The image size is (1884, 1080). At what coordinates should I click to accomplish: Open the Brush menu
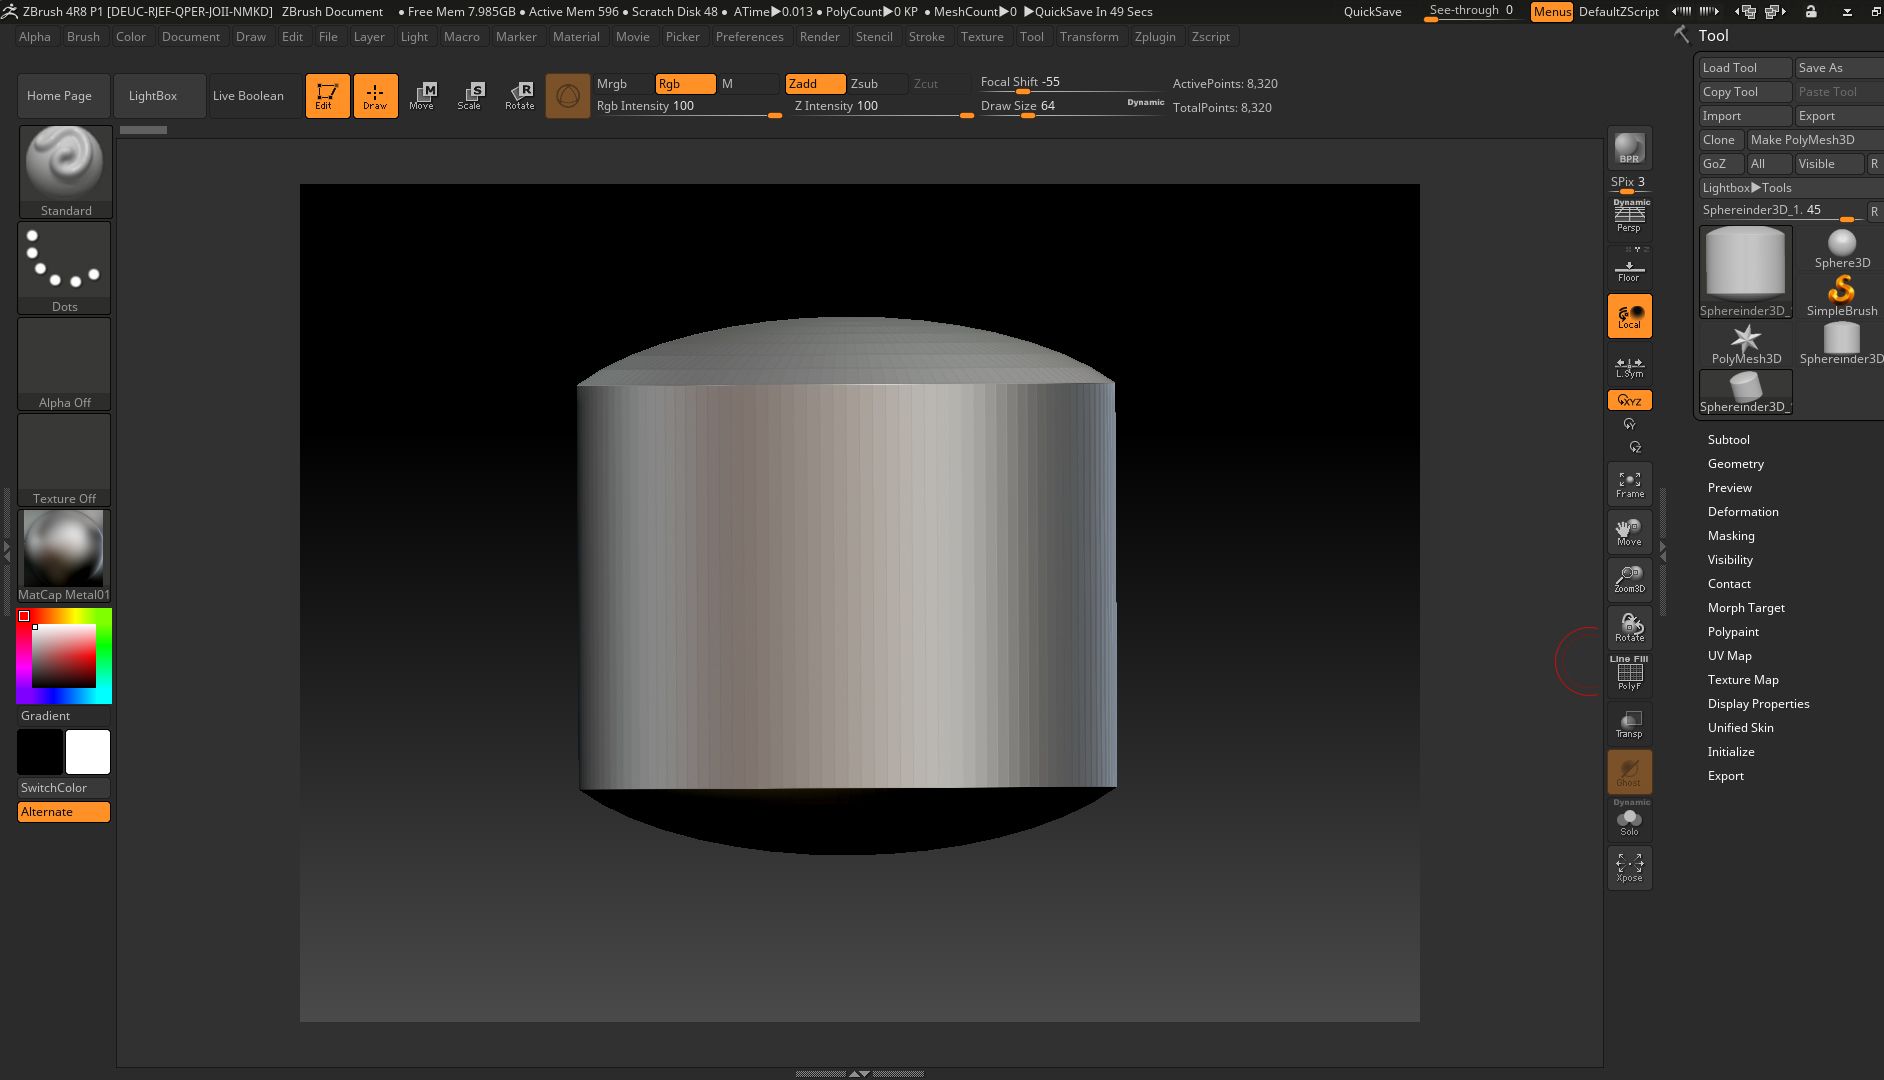tap(83, 37)
